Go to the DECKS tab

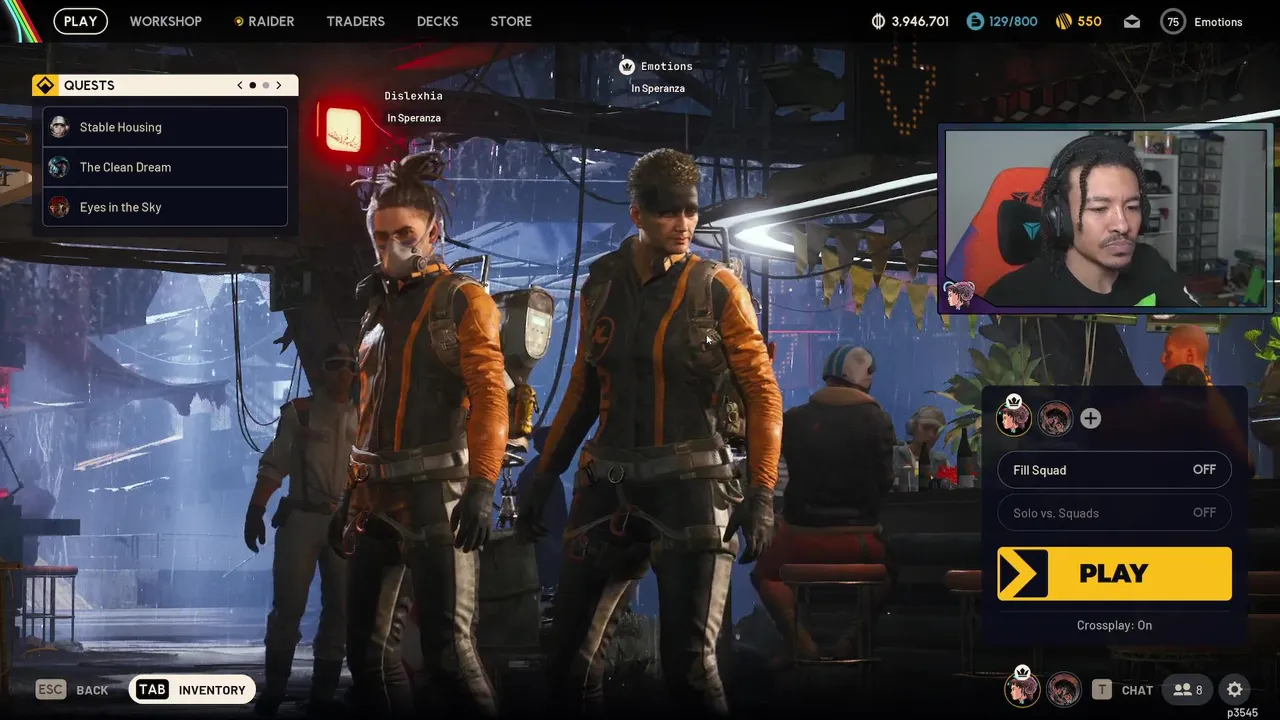click(x=437, y=21)
